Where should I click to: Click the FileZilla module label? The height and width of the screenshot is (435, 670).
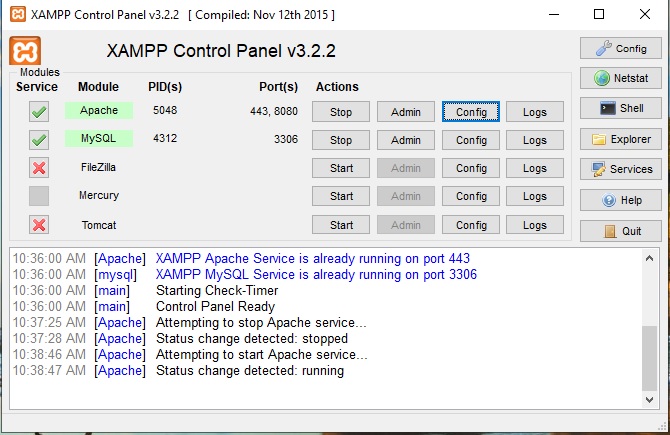(98, 167)
